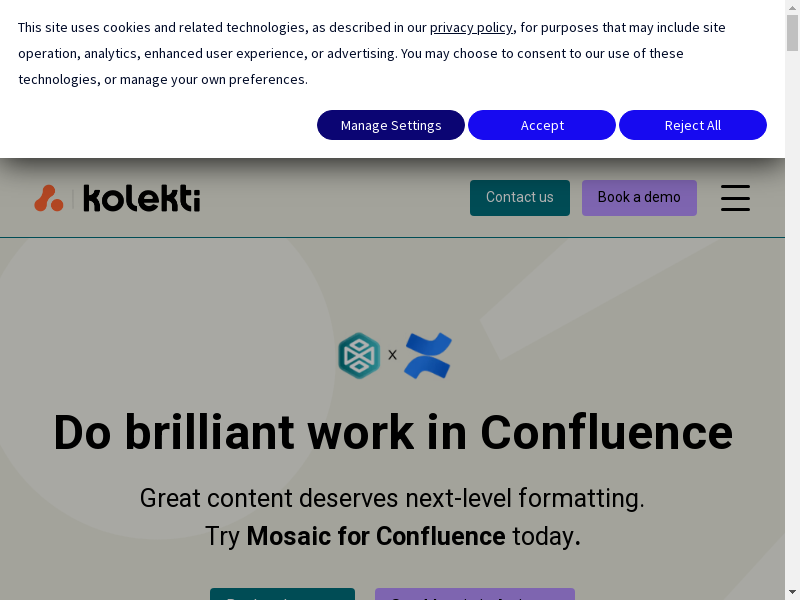Image resolution: width=800 pixels, height=600 pixels.
Task: Reject all cookies
Action: pos(692,125)
